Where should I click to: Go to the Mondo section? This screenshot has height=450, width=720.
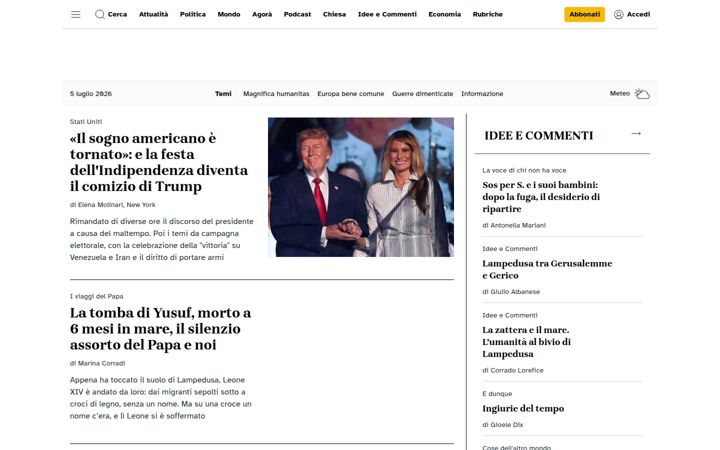(229, 15)
